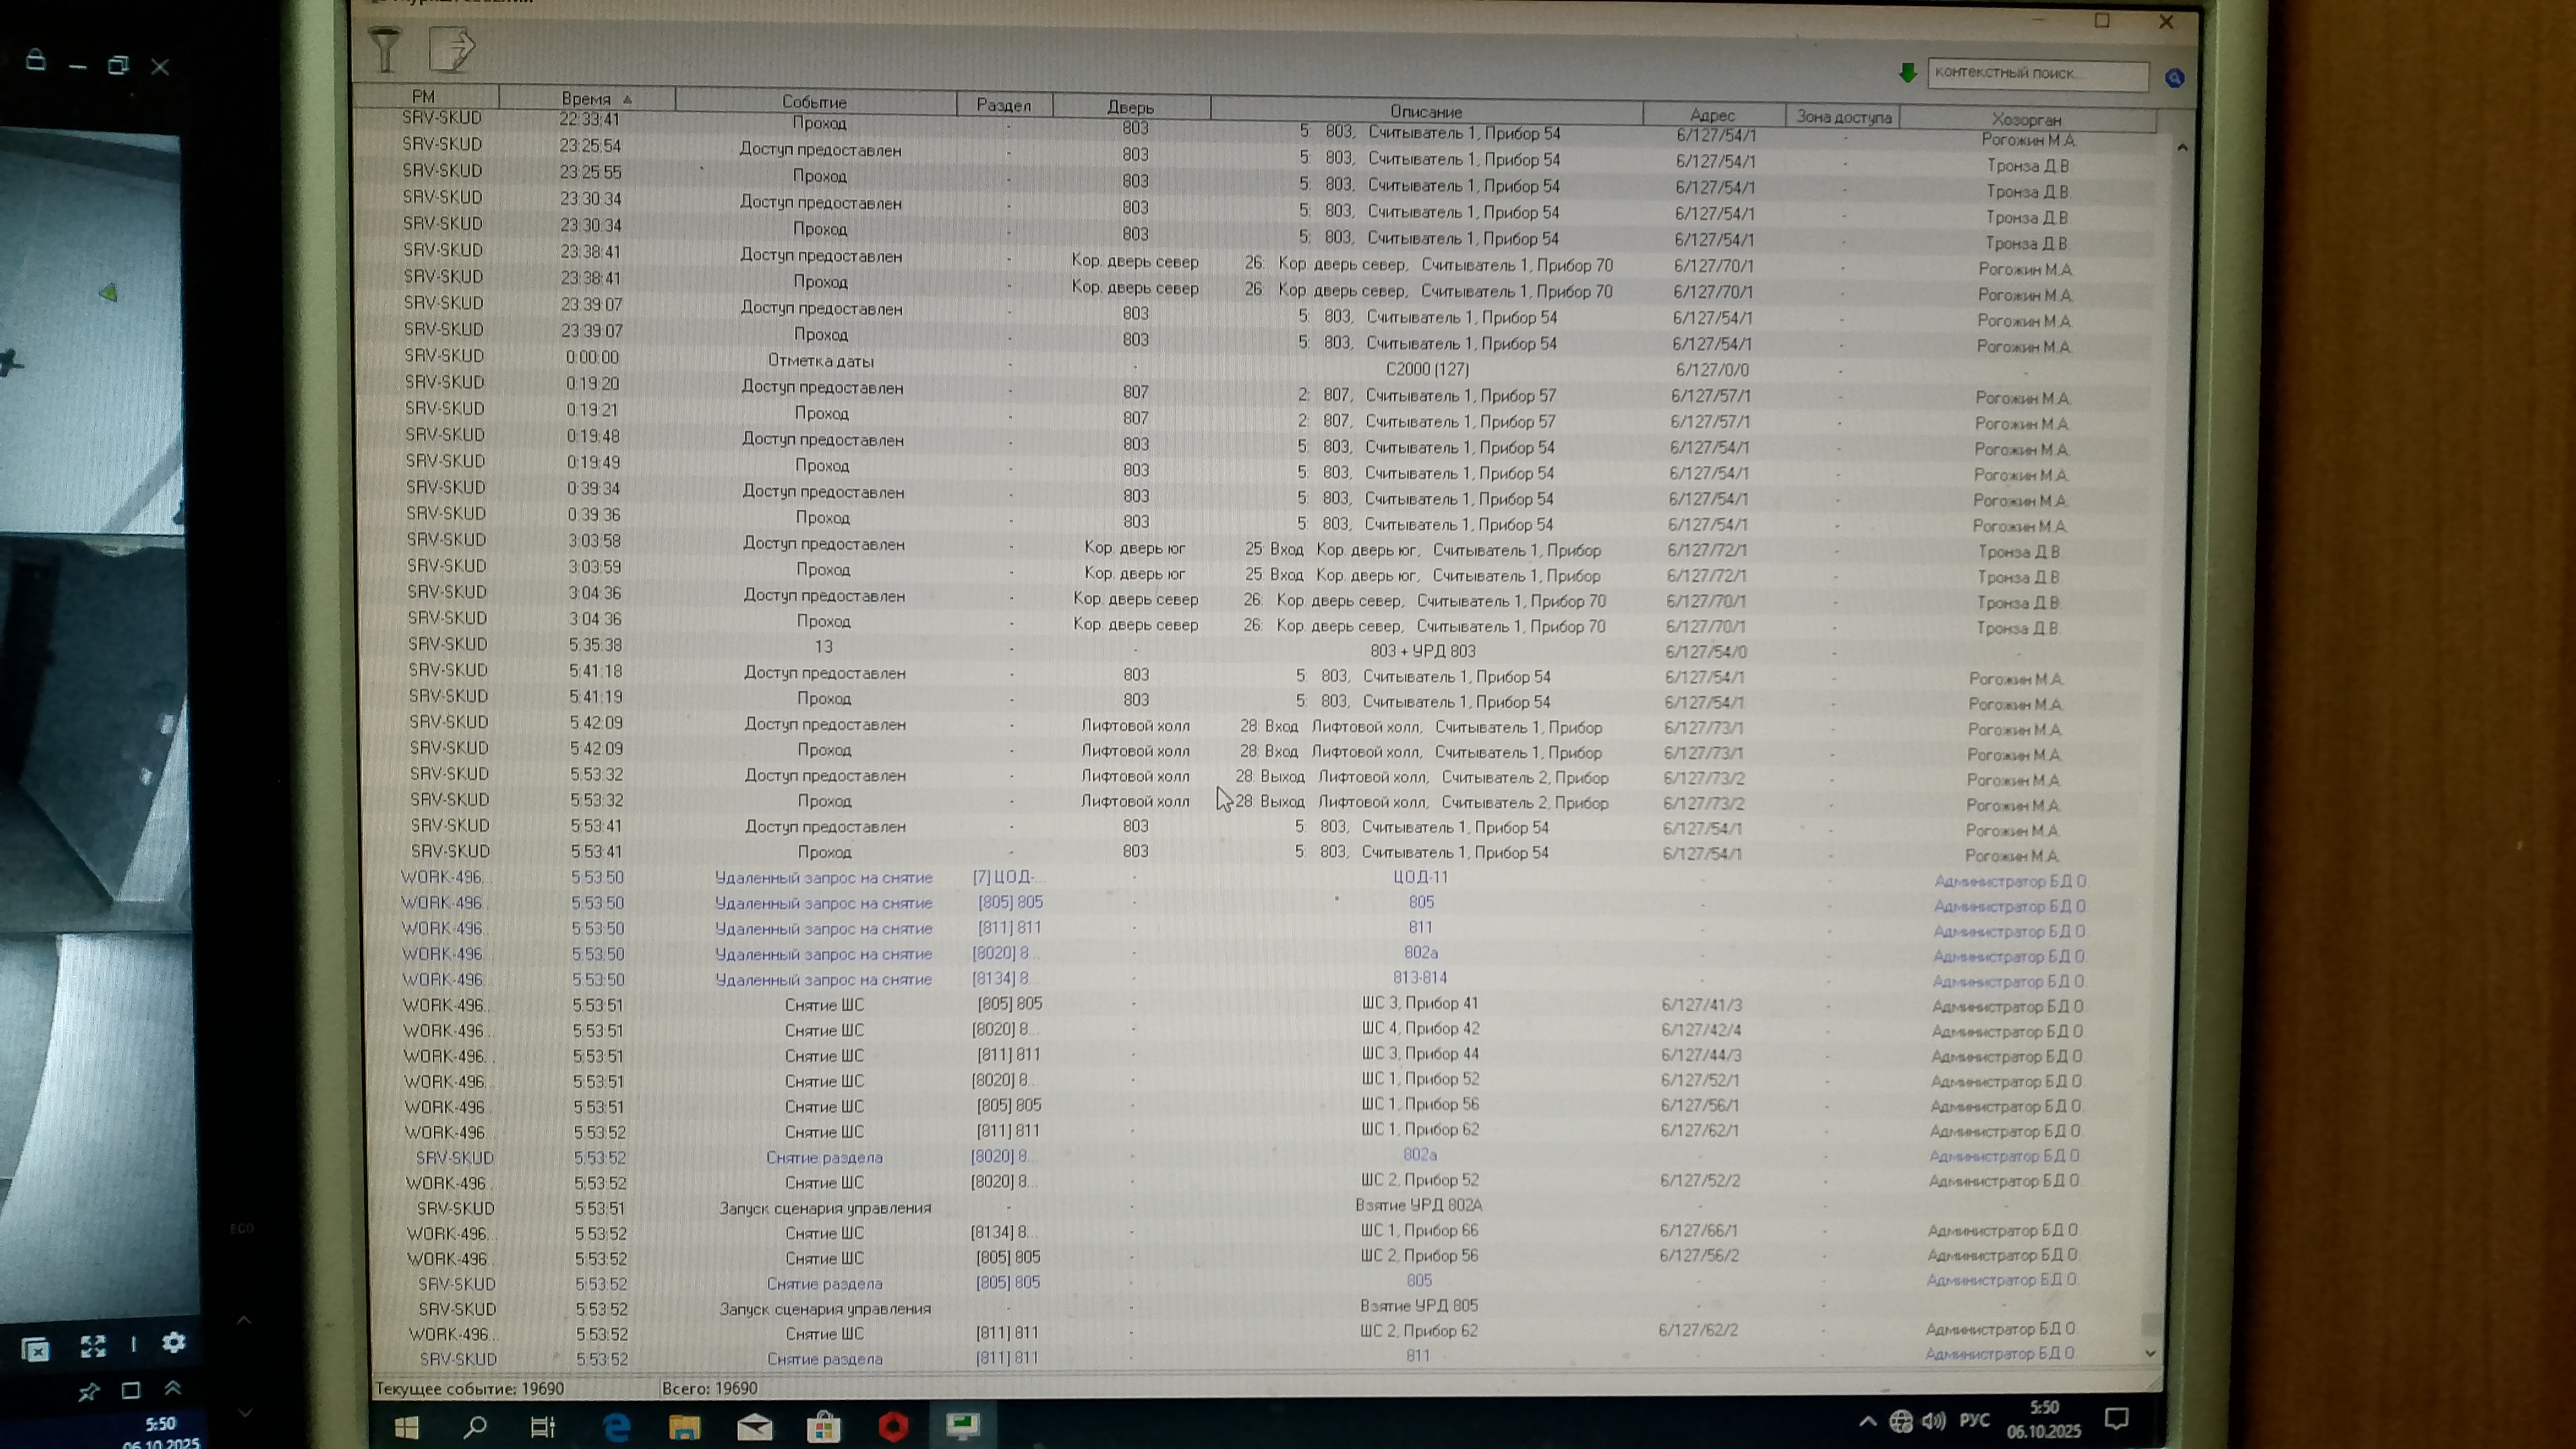The width and height of the screenshot is (2576, 1449).
Task: Click Время column sort arrow header
Action: click(x=595, y=99)
